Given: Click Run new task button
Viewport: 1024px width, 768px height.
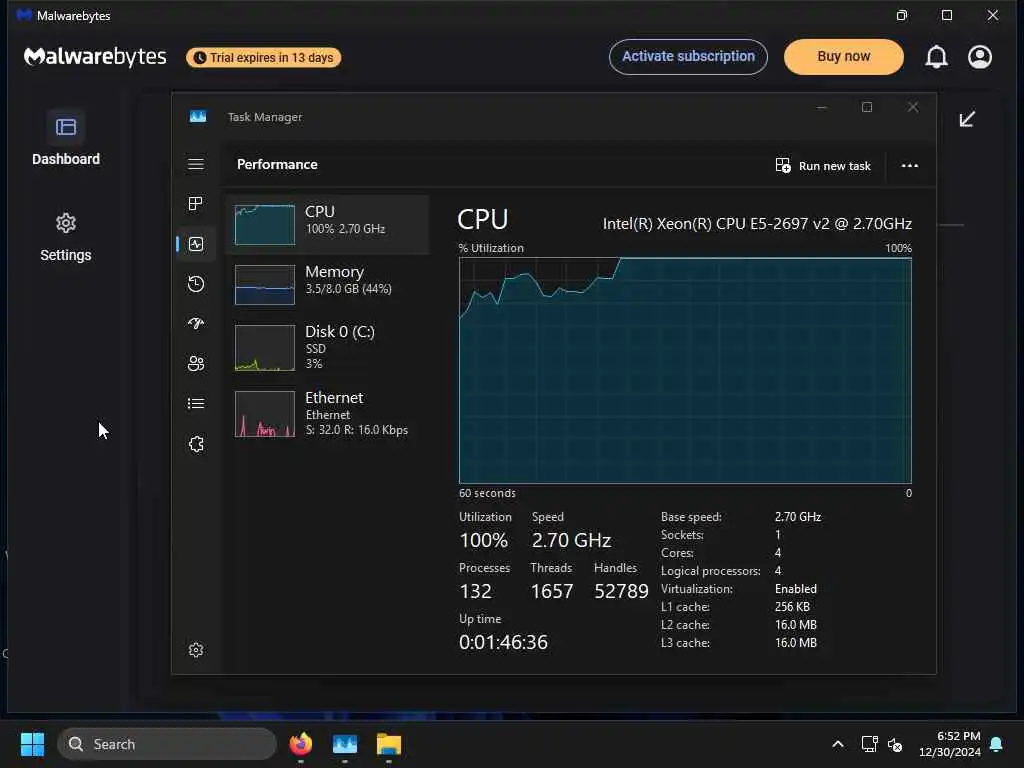Looking at the screenshot, I should (823, 166).
